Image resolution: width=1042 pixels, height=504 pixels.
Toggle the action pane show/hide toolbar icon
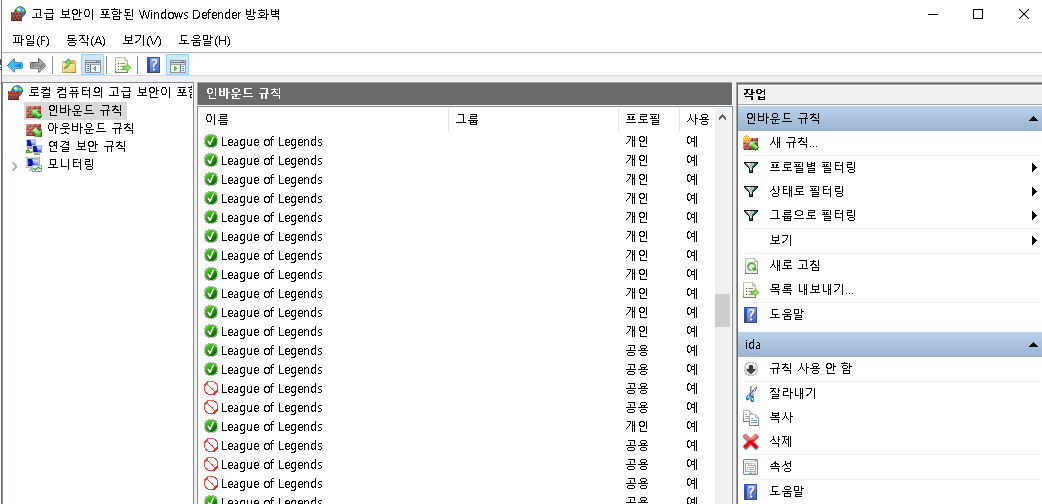(x=177, y=65)
